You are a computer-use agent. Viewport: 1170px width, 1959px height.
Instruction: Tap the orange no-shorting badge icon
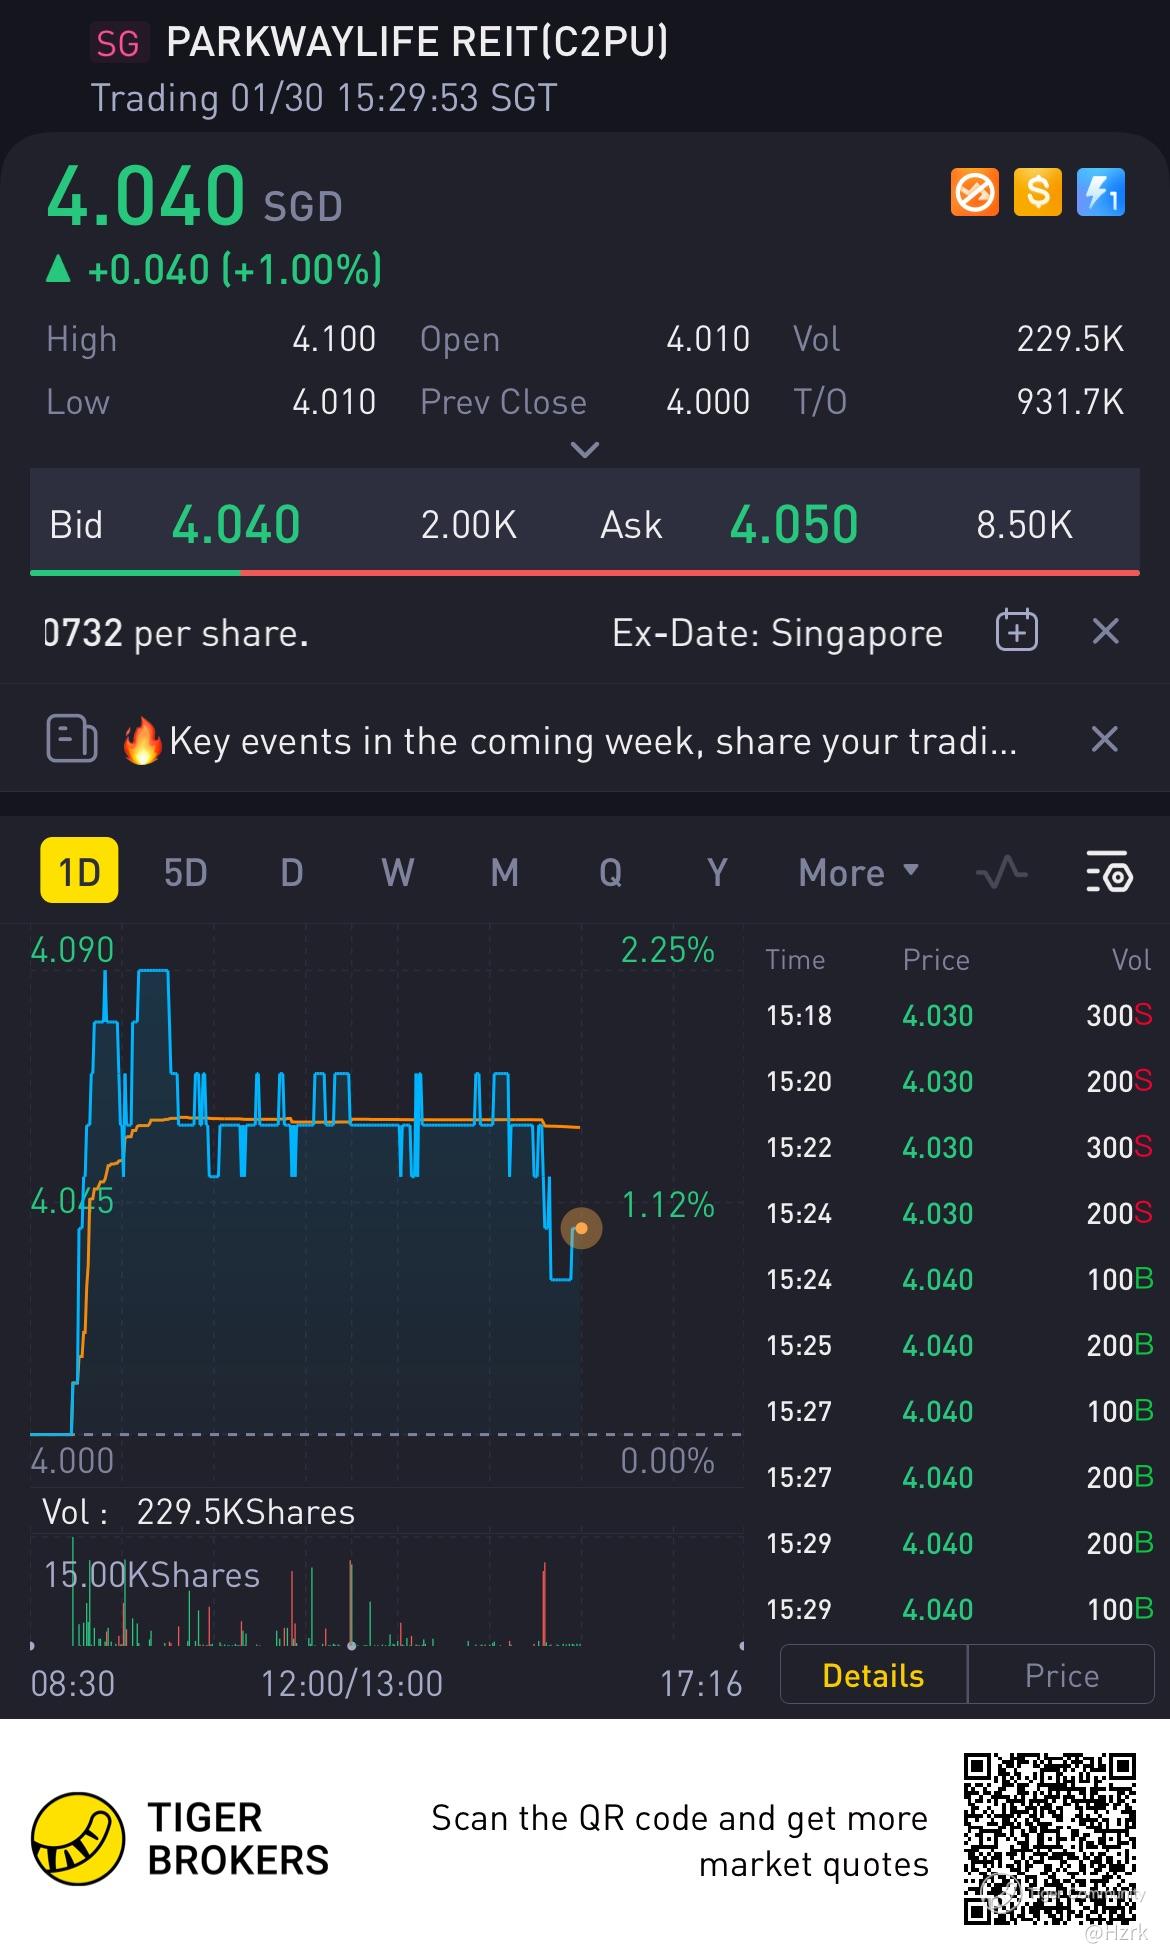pos(974,192)
